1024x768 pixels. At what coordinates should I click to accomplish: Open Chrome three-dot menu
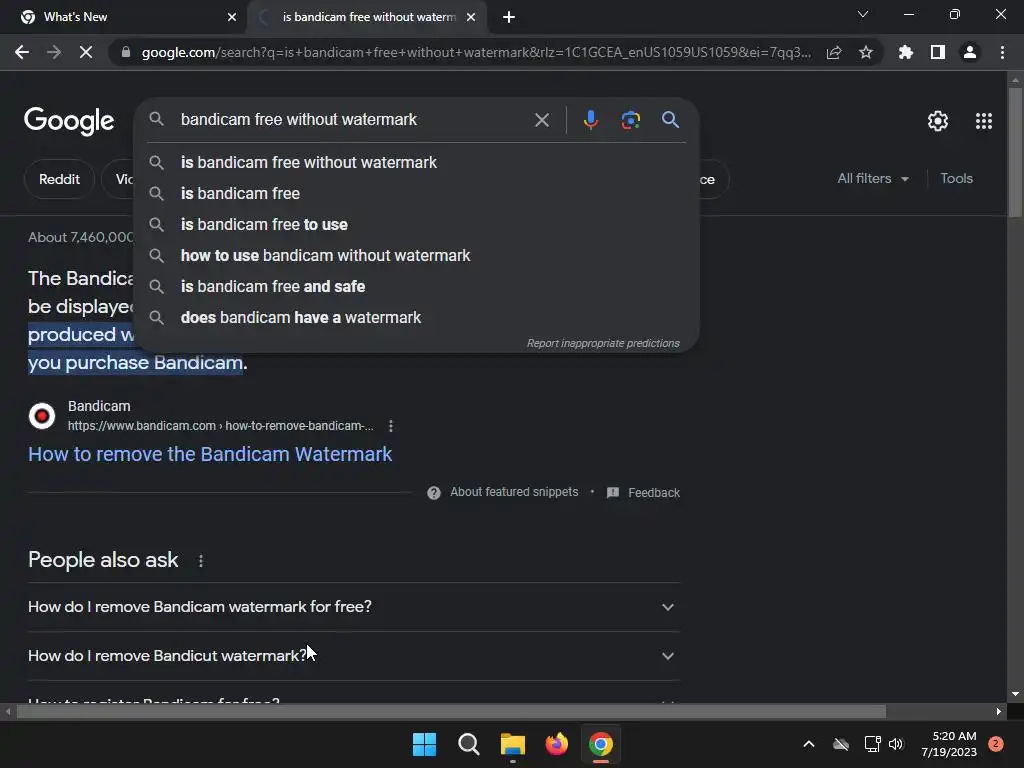click(1002, 52)
